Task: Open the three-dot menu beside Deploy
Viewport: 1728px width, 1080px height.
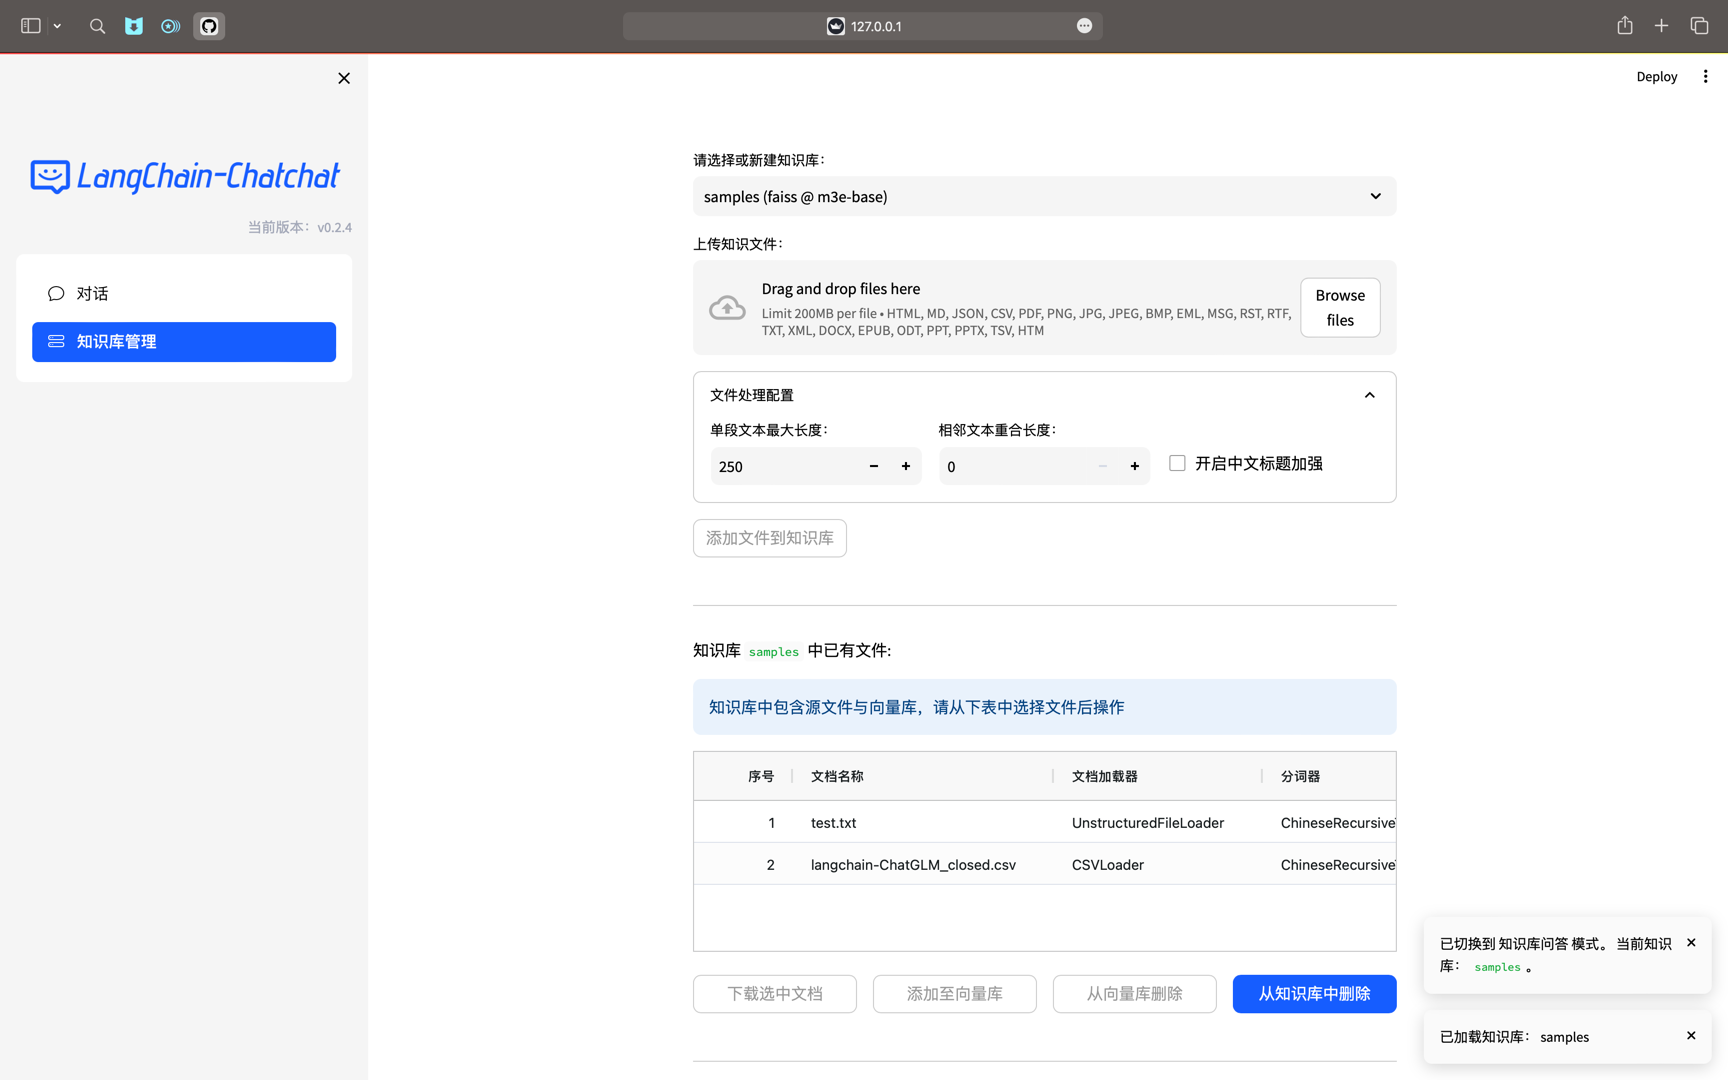Action: (1705, 77)
